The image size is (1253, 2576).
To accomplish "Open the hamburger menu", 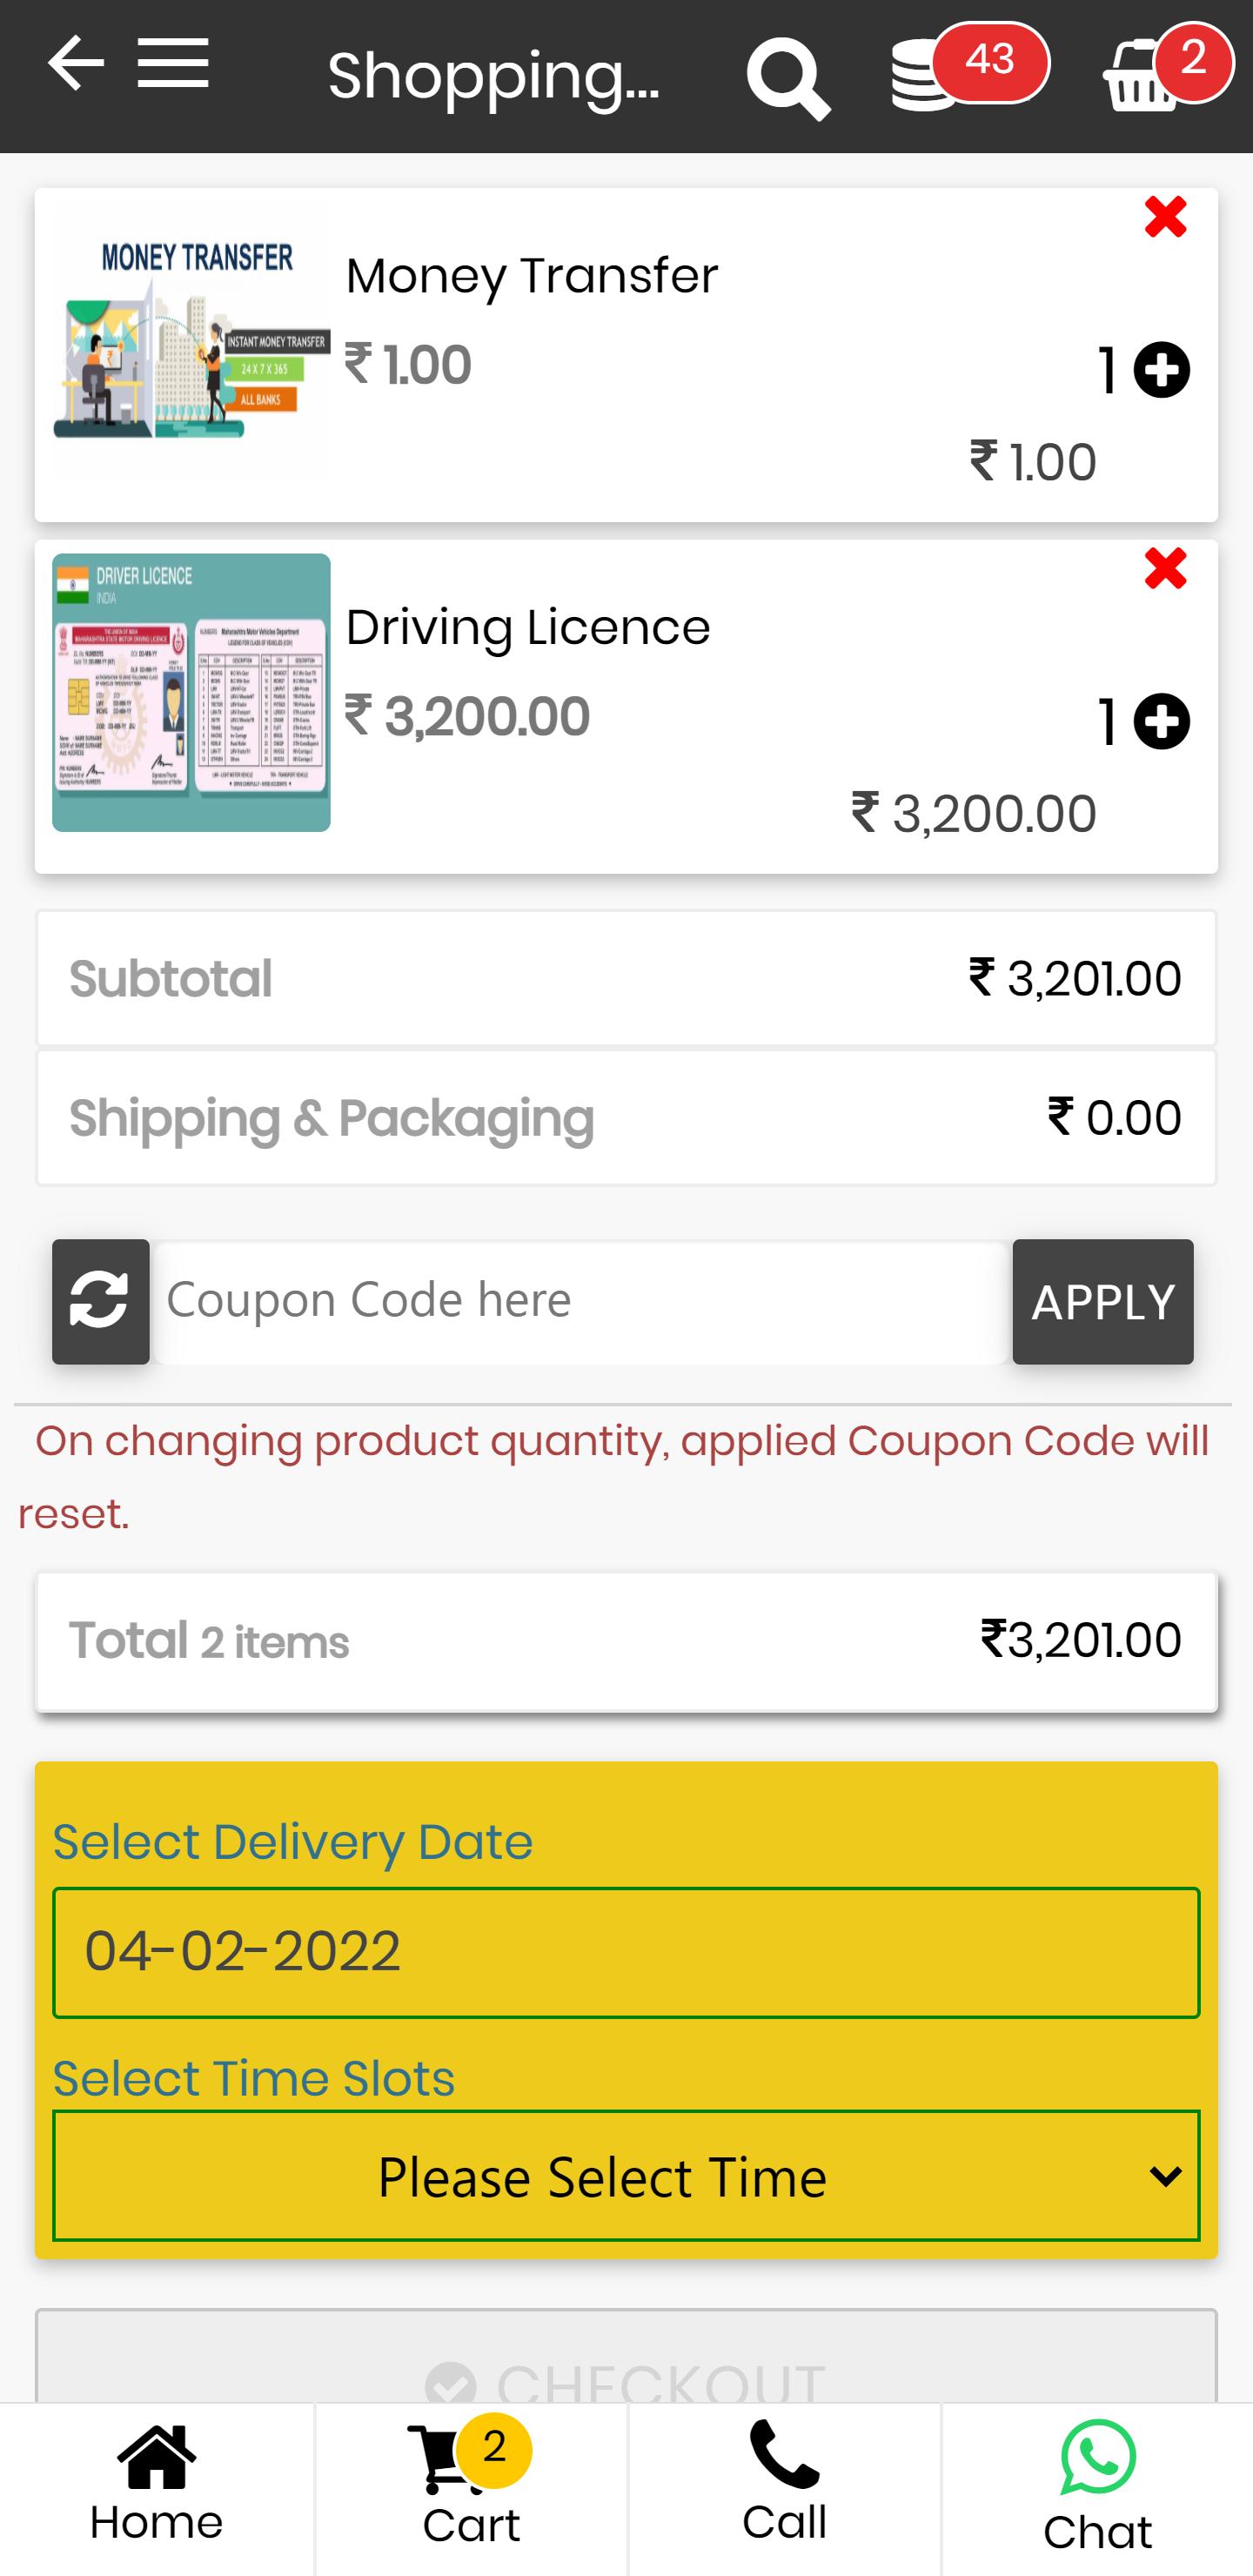I will coord(173,64).
